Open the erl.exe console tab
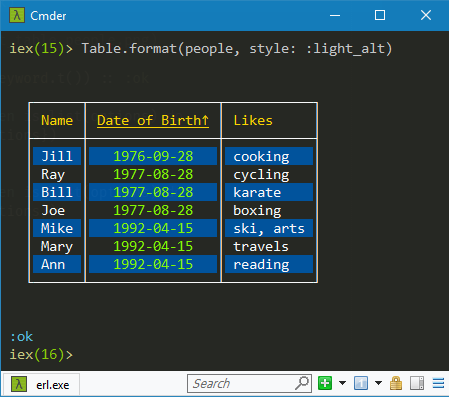This screenshot has height=397, width=449. pos(41,384)
